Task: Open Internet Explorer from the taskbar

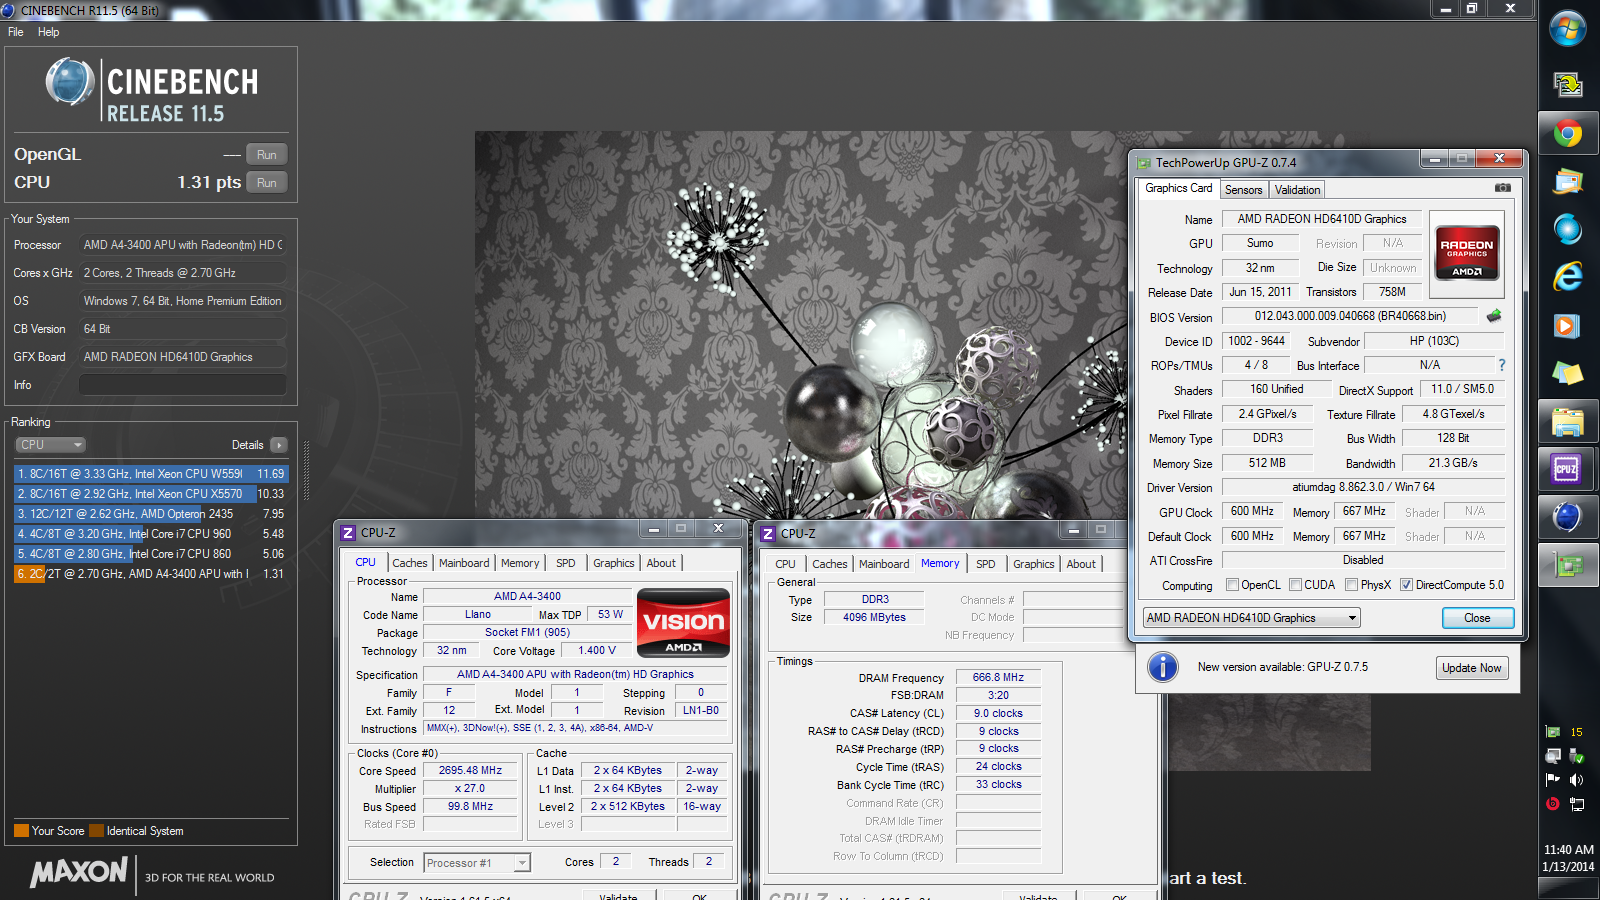Action: (x=1568, y=277)
